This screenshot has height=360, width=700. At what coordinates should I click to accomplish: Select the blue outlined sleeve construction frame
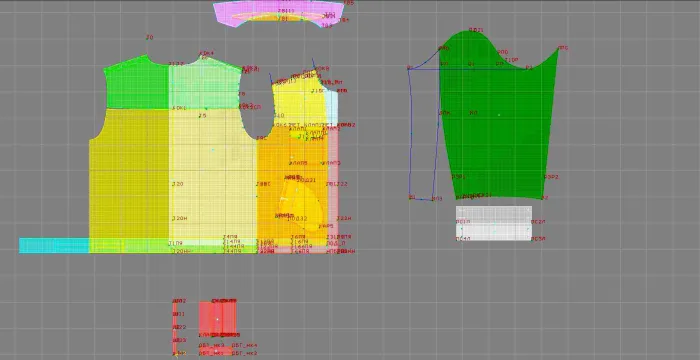(x=423, y=134)
